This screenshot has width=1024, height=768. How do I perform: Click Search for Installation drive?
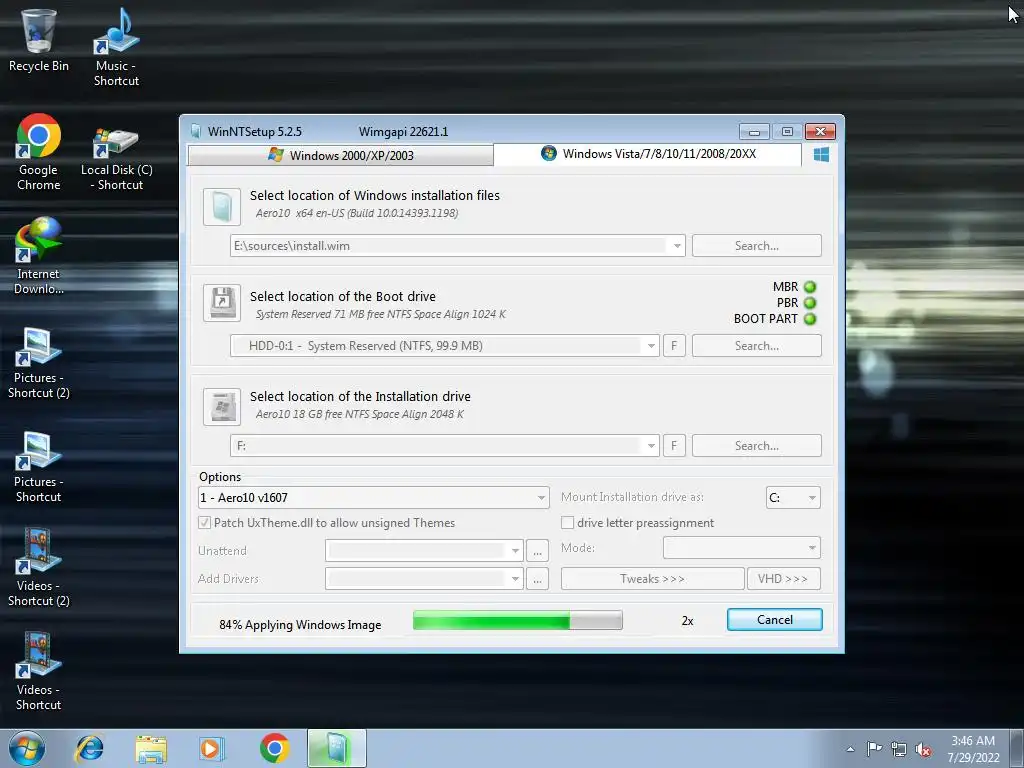(x=756, y=446)
